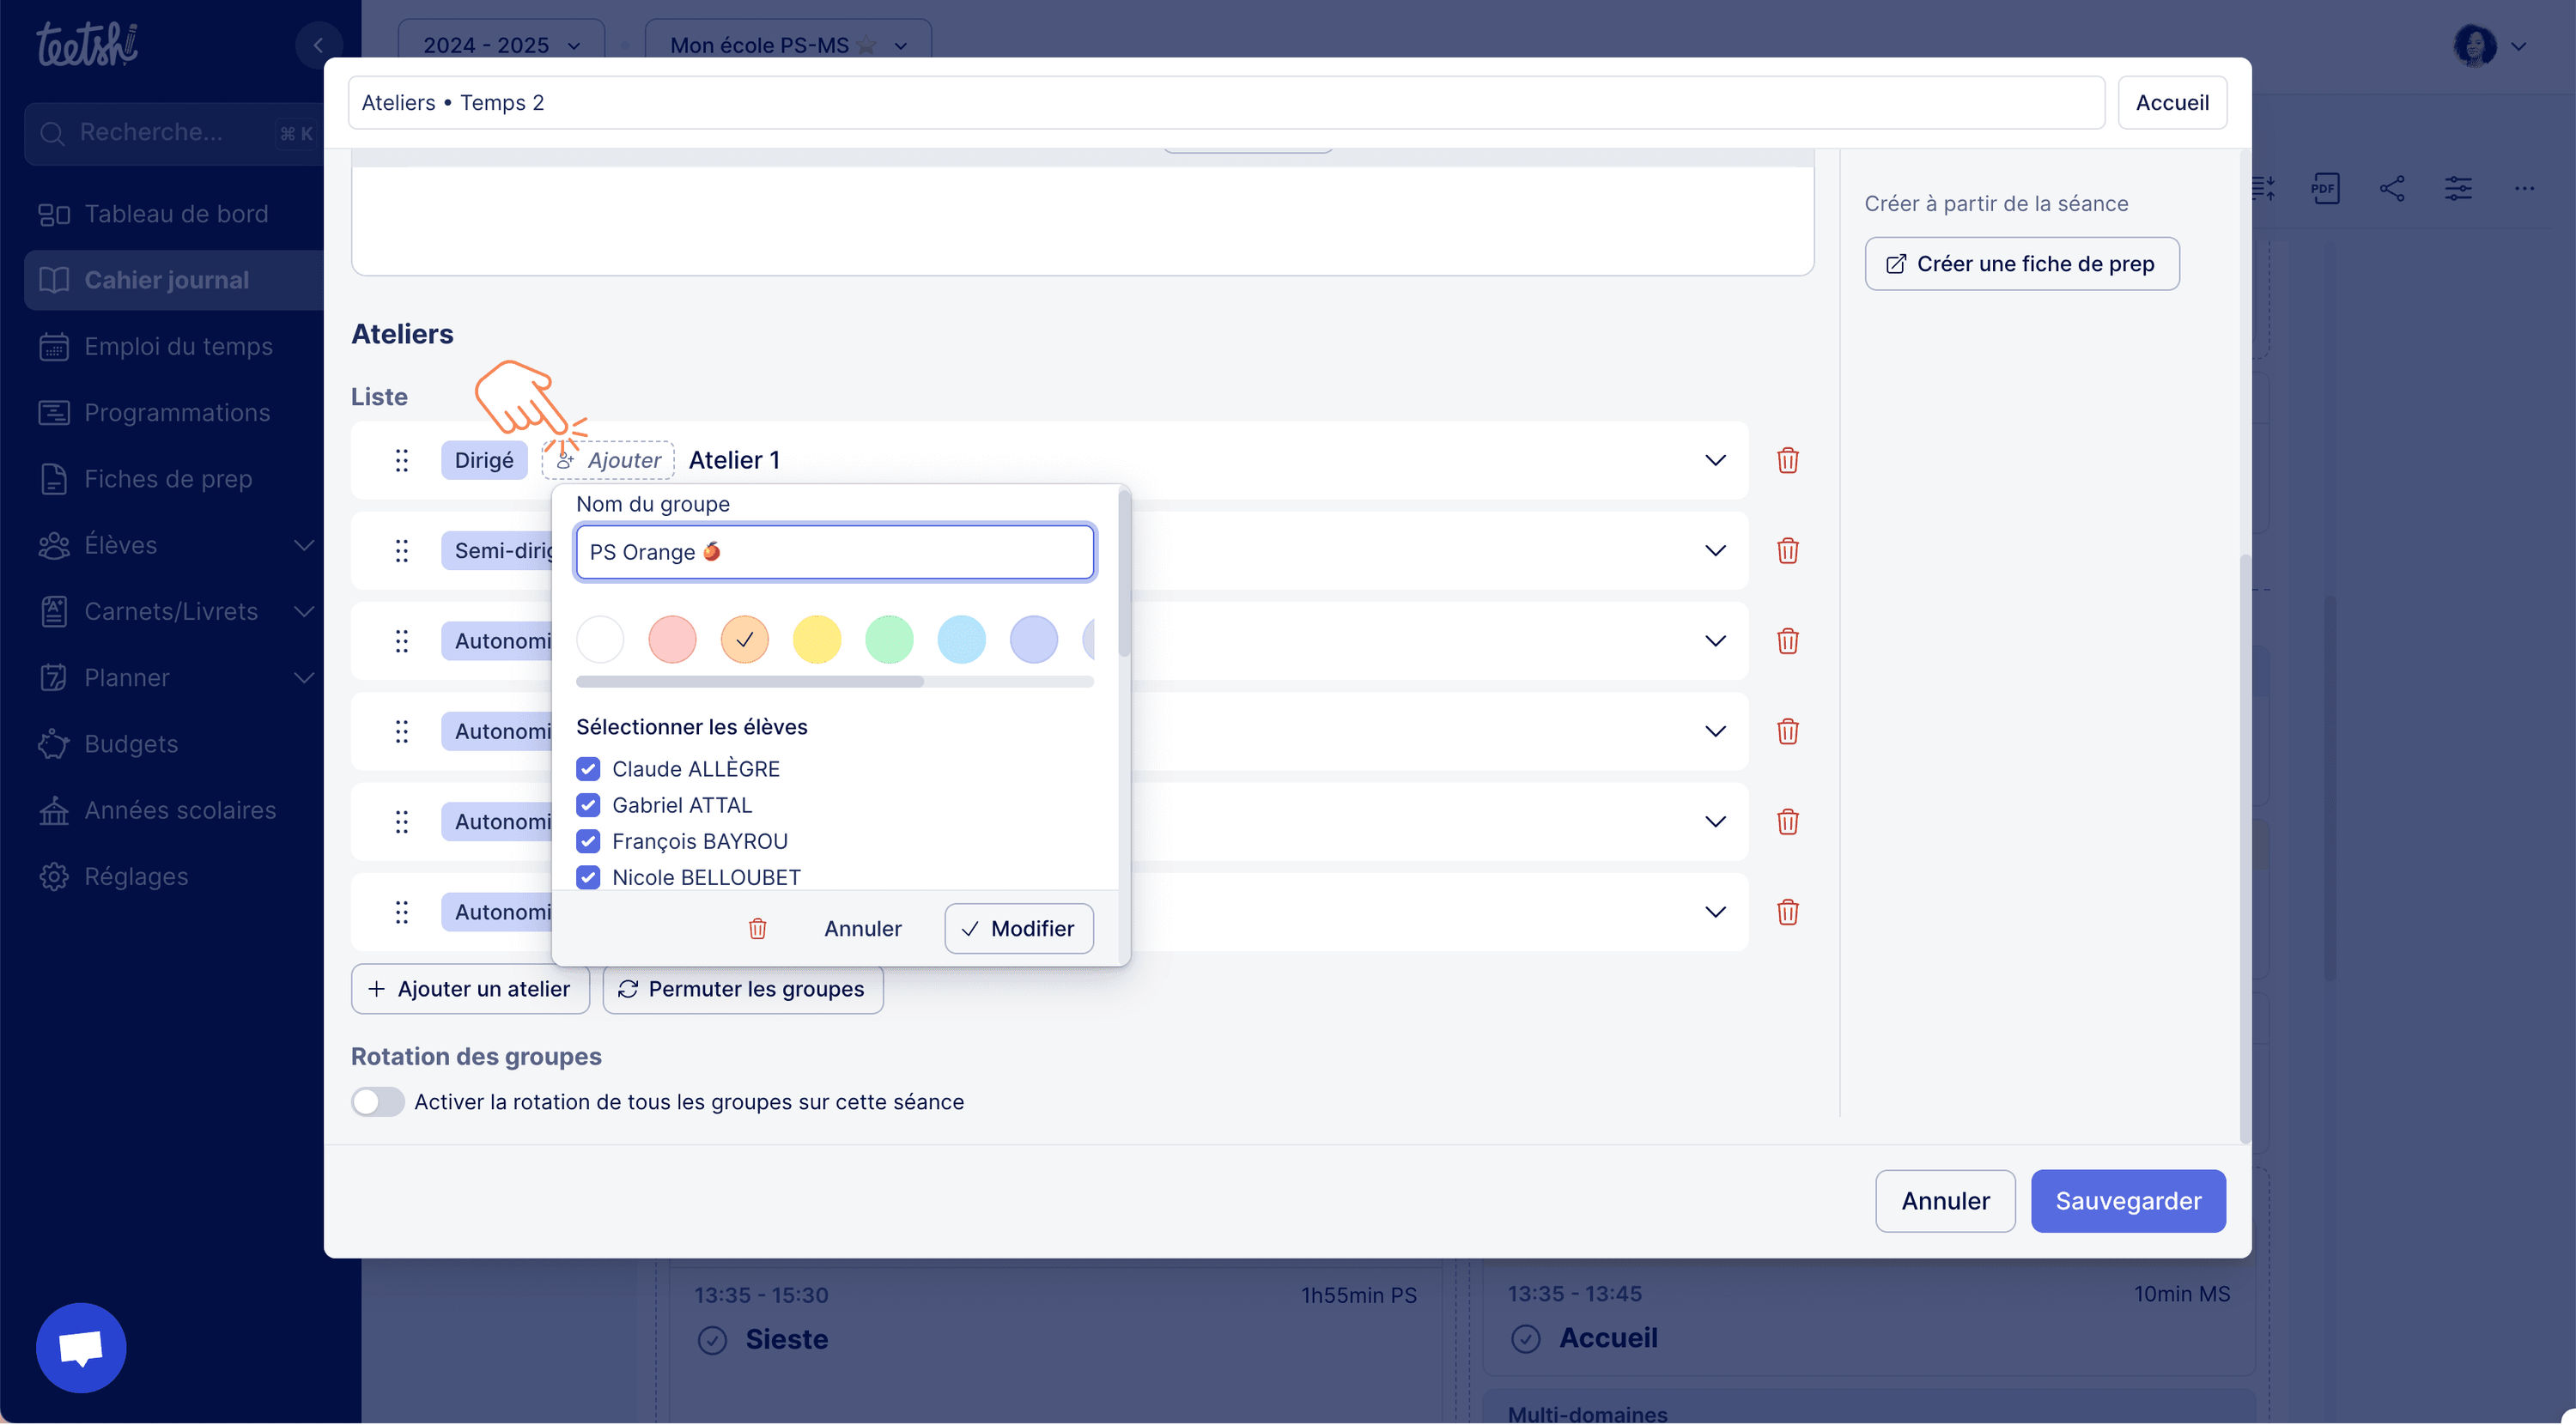Expand the last Autonomie row chevron
Screen dimensions: 2576x1425
pos(1715,911)
